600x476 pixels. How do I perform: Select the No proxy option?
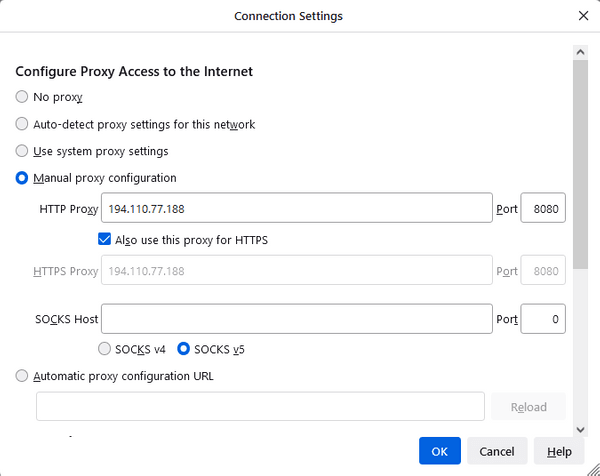[22, 97]
